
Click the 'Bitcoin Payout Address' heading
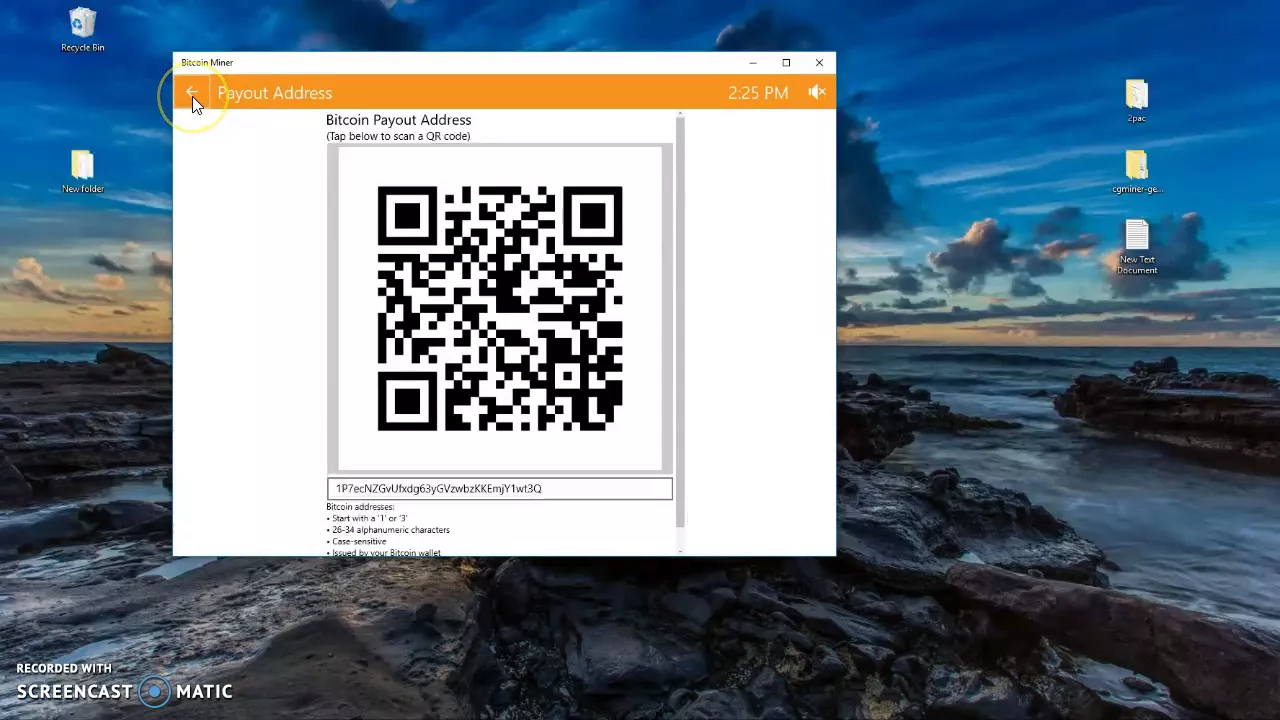coord(398,120)
